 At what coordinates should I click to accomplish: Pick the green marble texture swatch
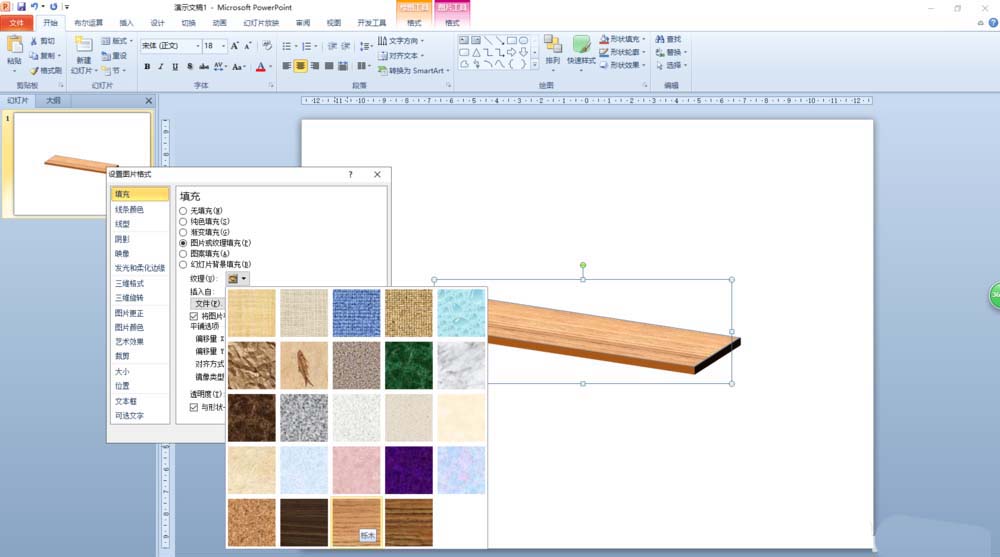(408, 365)
